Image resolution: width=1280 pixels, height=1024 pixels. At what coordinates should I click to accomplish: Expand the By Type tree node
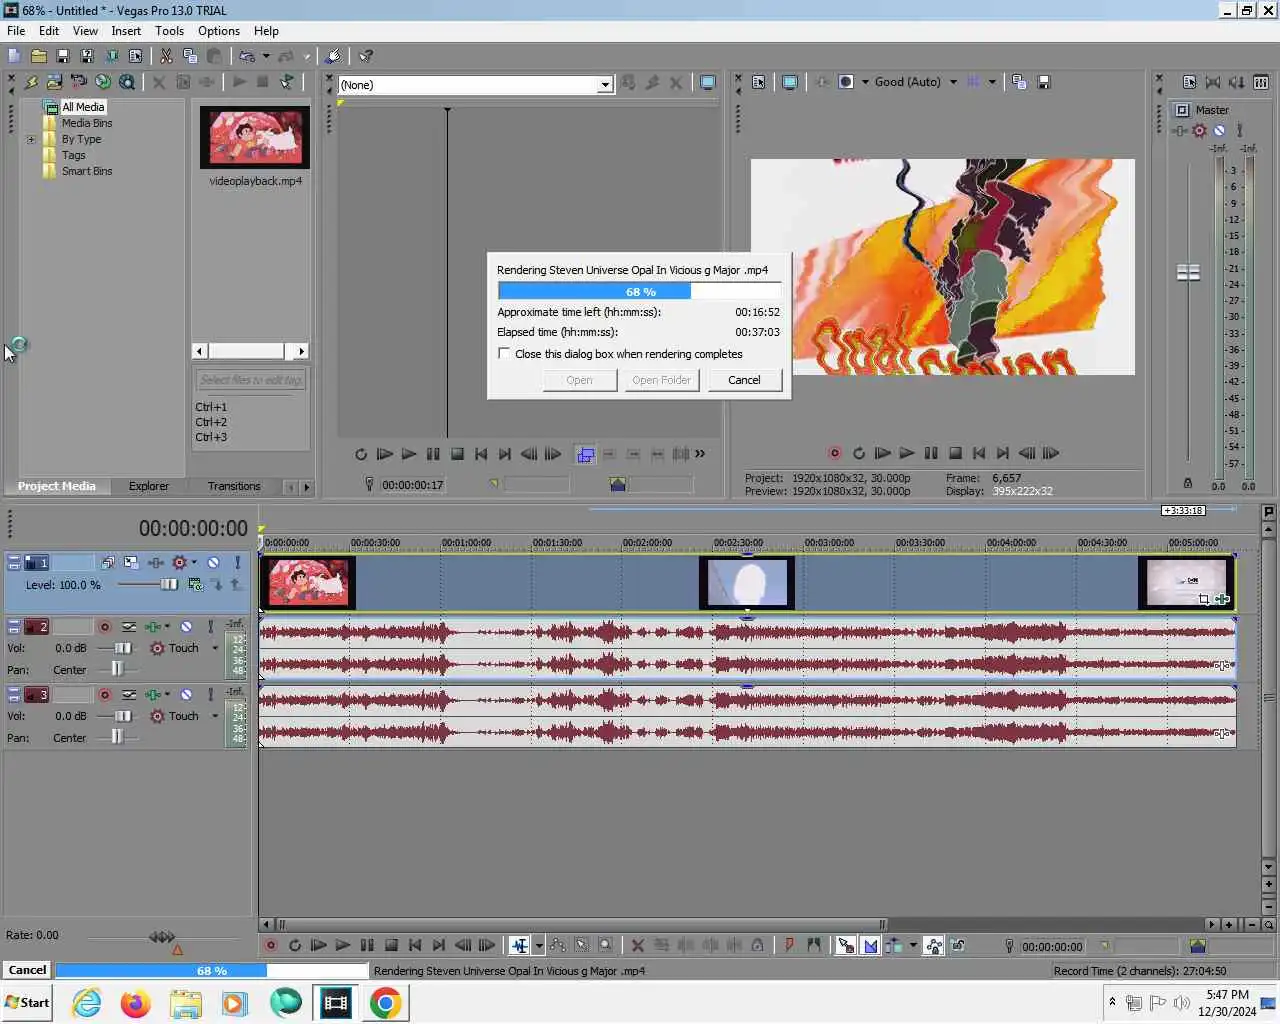click(x=31, y=140)
